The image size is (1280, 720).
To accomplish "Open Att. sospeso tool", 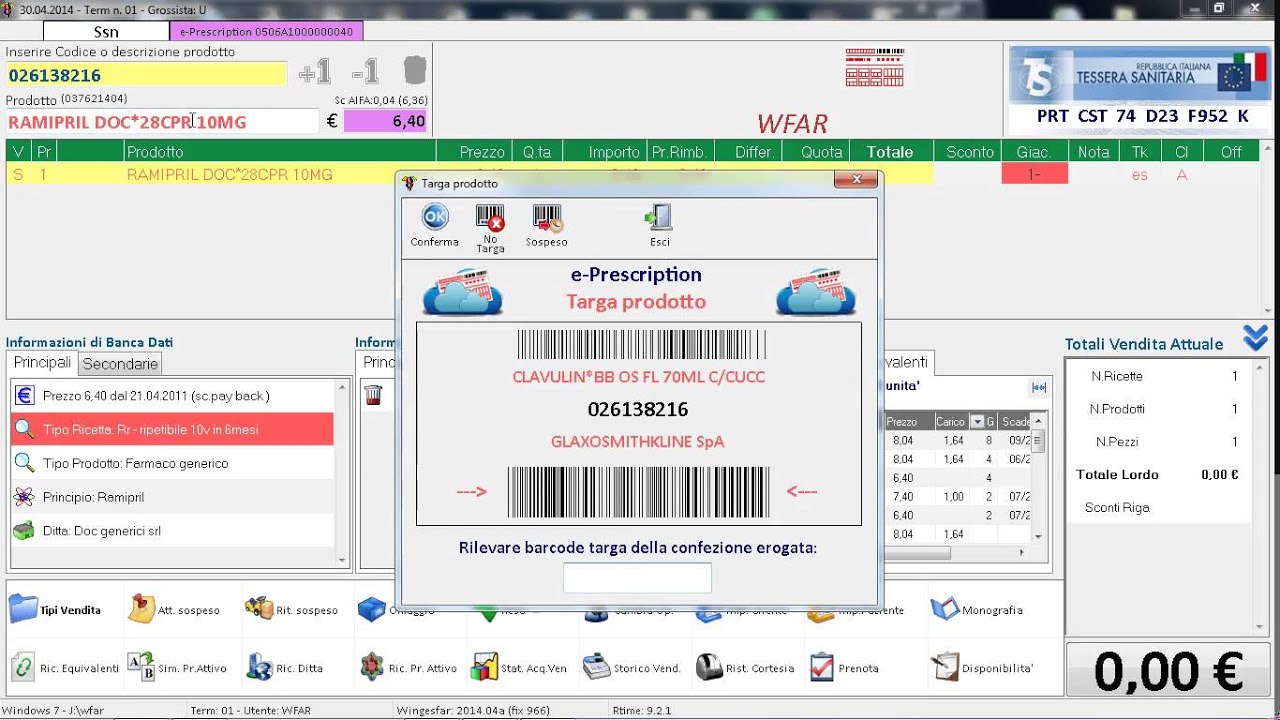I will click(174, 609).
